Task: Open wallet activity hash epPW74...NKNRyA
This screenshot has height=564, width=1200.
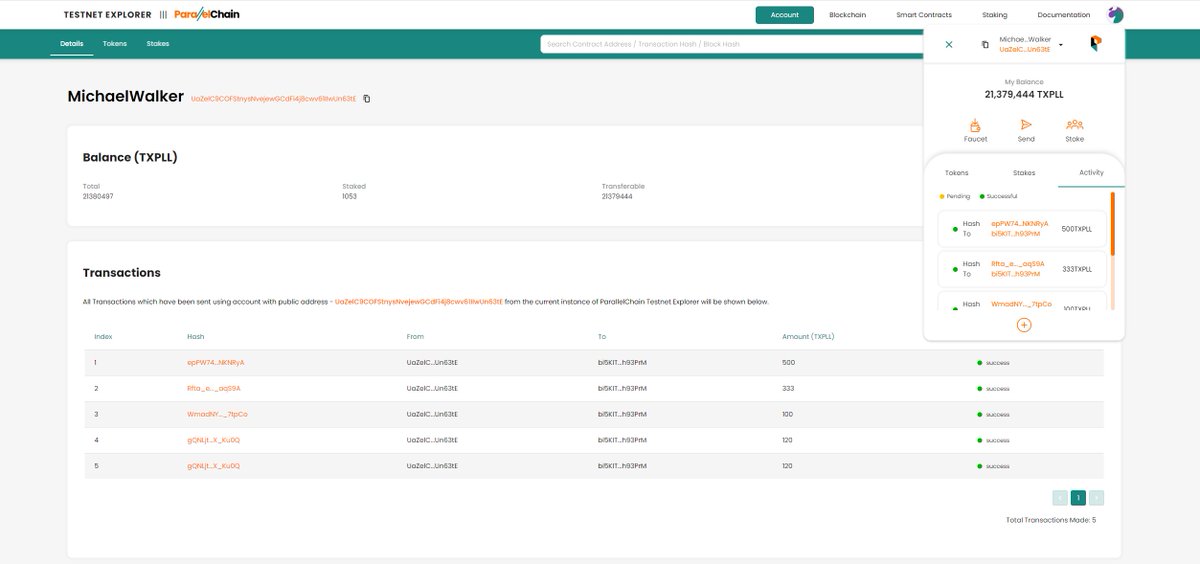Action: pyautogui.click(x=1019, y=224)
